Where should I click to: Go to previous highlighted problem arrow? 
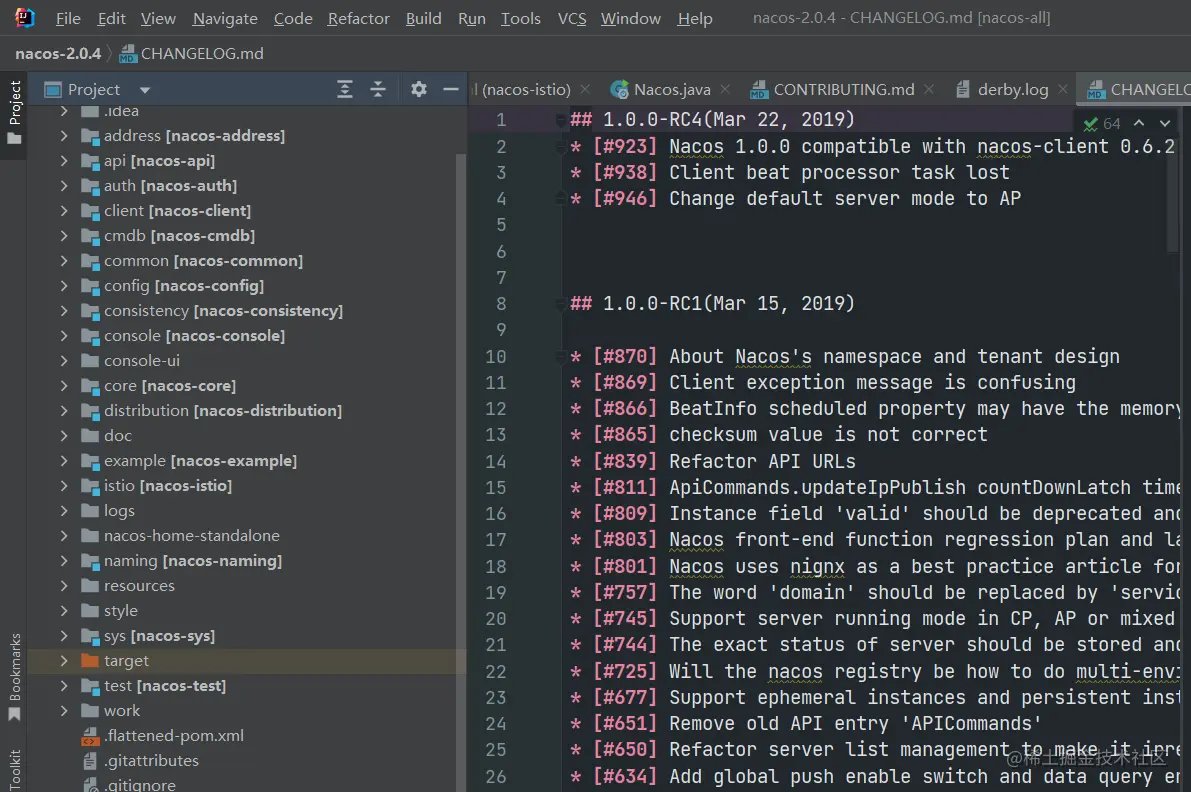1139,123
